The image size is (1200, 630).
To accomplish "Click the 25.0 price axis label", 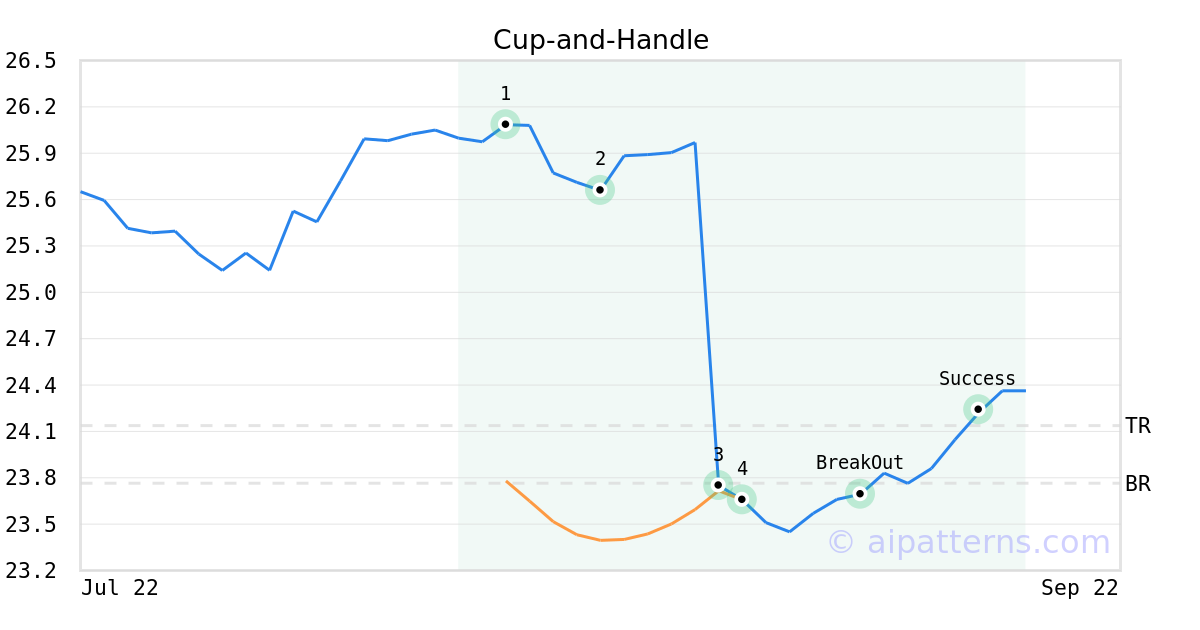I will click(x=31, y=293).
